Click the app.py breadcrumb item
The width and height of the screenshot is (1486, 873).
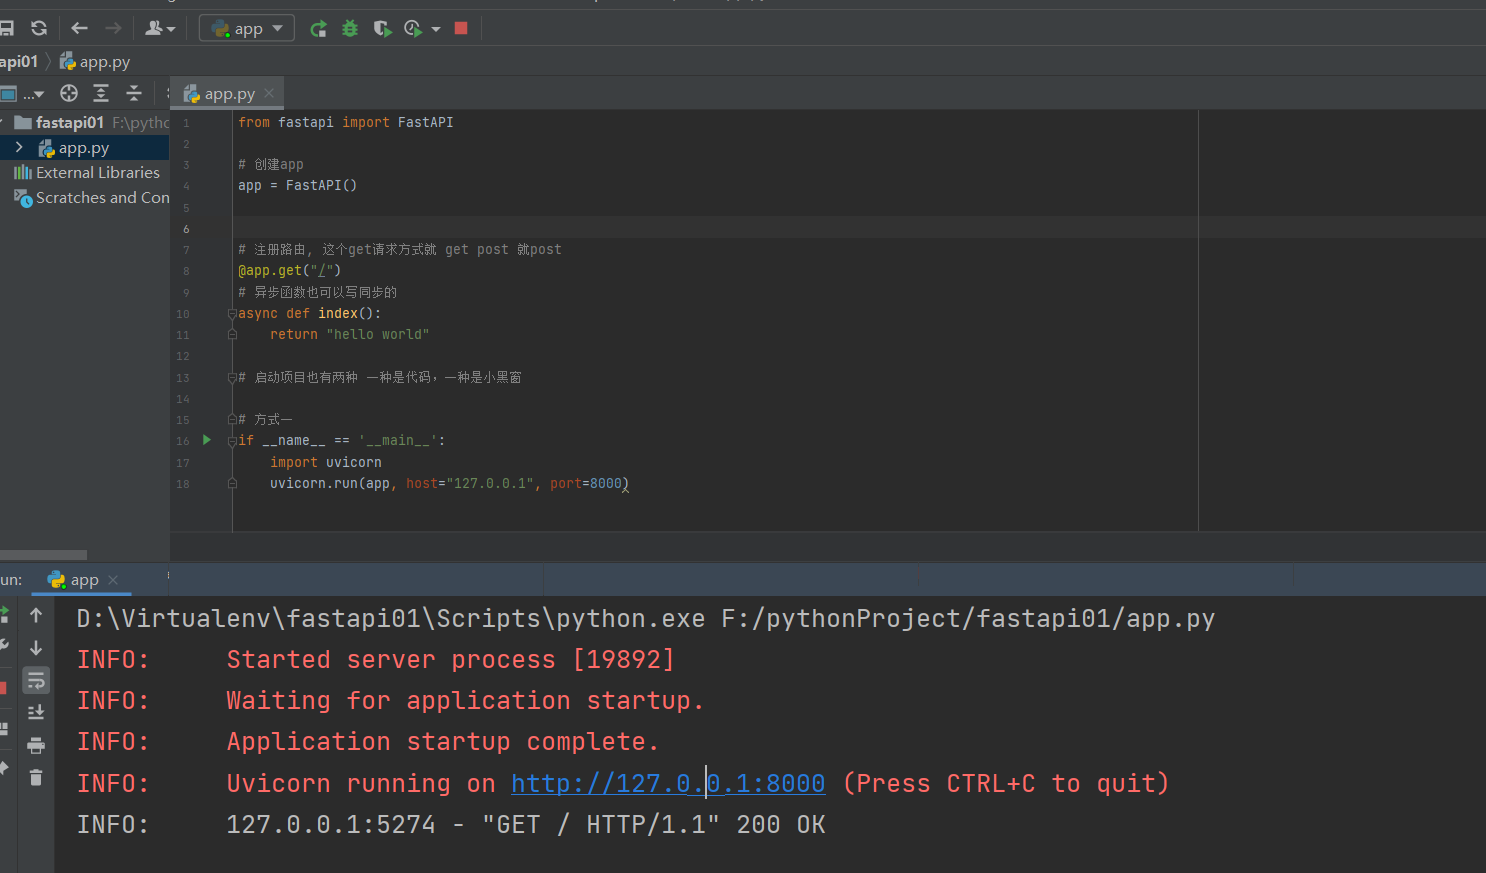pyautogui.click(x=95, y=61)
